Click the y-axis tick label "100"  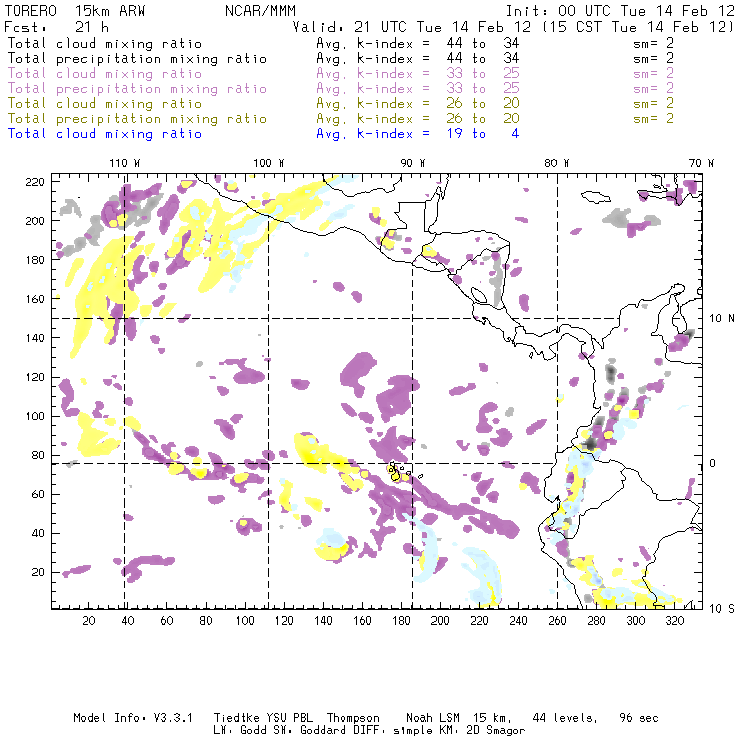click(x=35, y=416)
